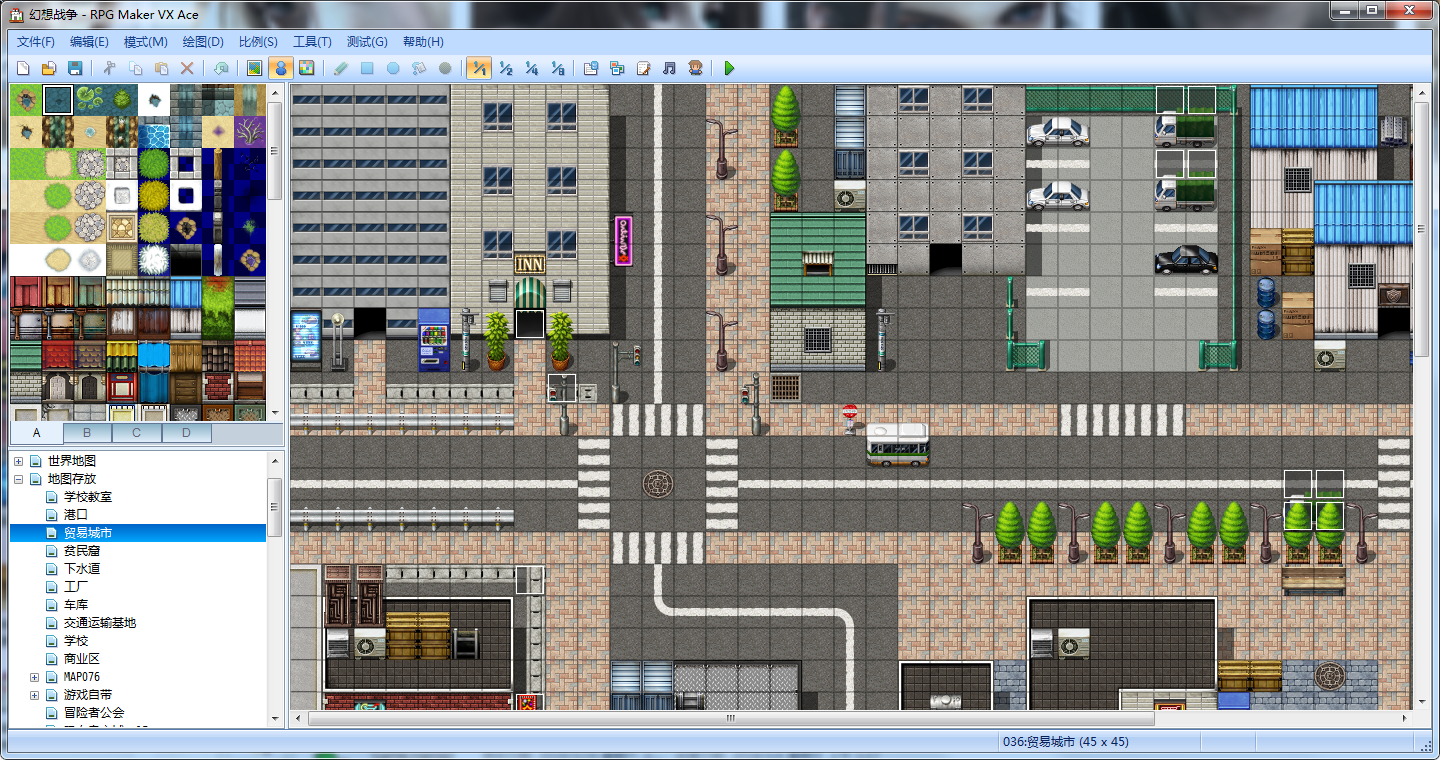
Task: Select the Ellipse drawing tool
Action: click(393, 68)
